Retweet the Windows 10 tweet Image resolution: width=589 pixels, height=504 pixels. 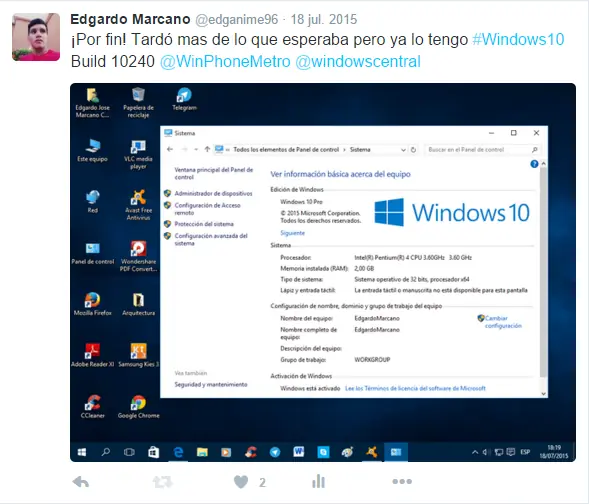click(162, 482)
